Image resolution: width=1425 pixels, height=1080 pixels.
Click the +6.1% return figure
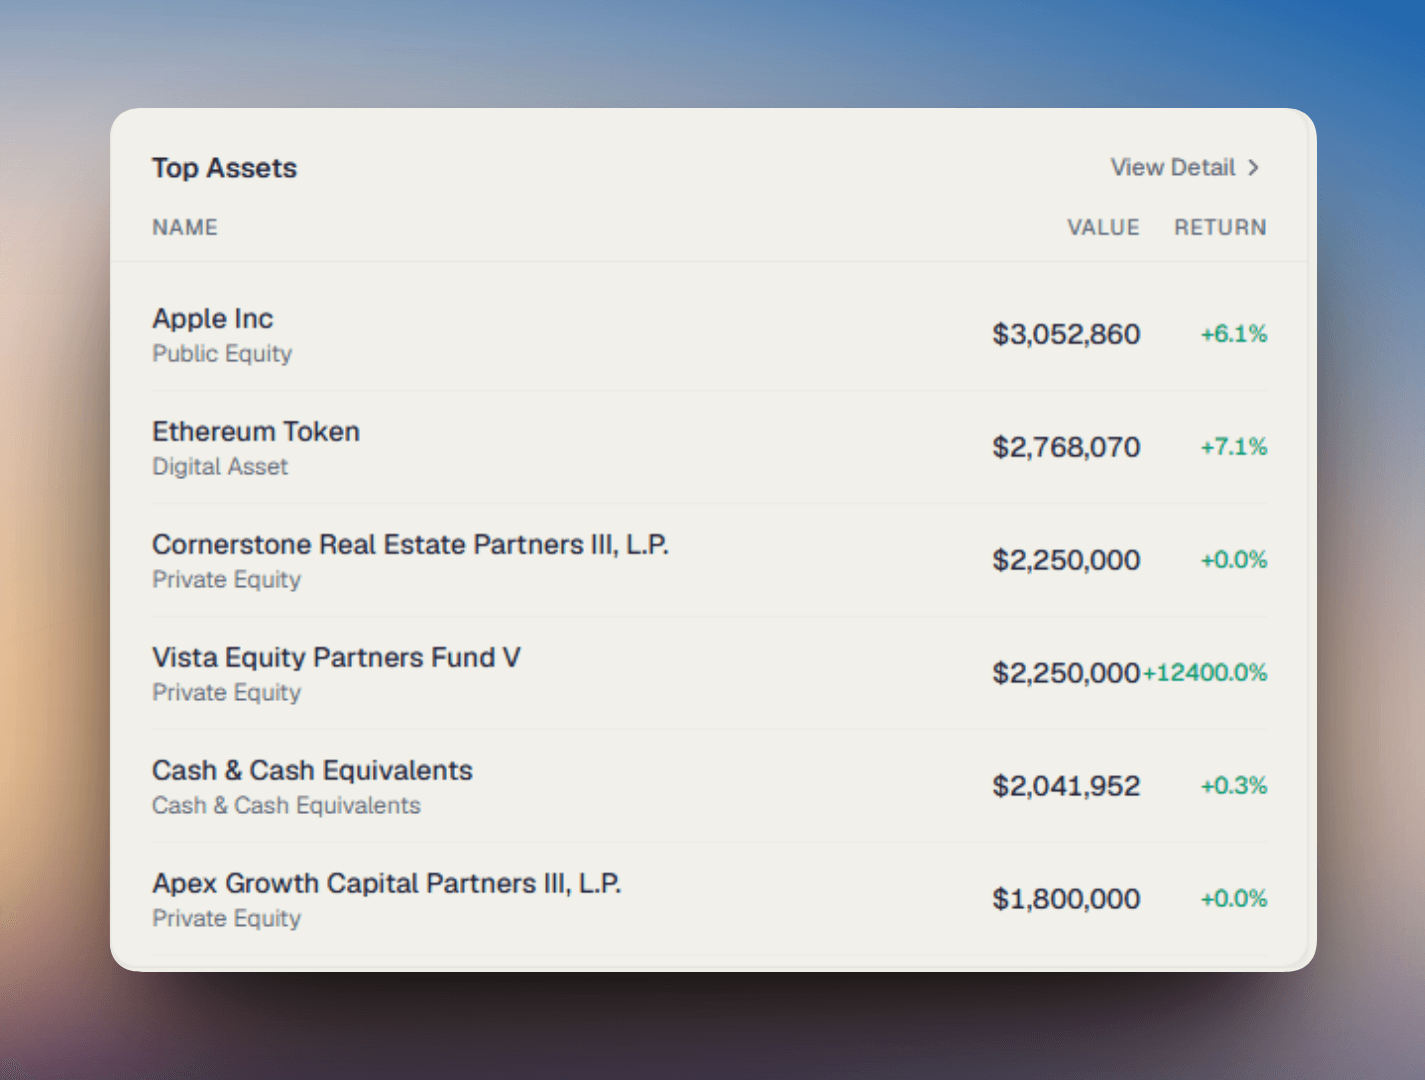click(x=1234, y=334)
